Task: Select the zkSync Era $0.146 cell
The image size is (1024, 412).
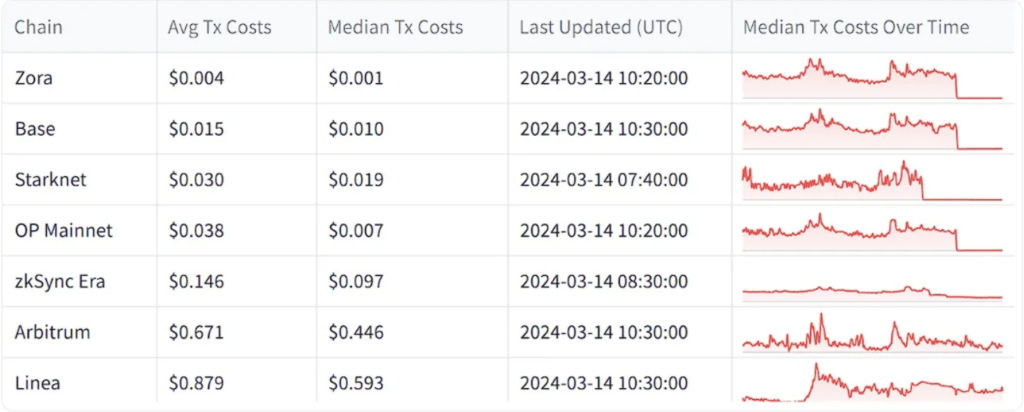Action: click(237, 282)
